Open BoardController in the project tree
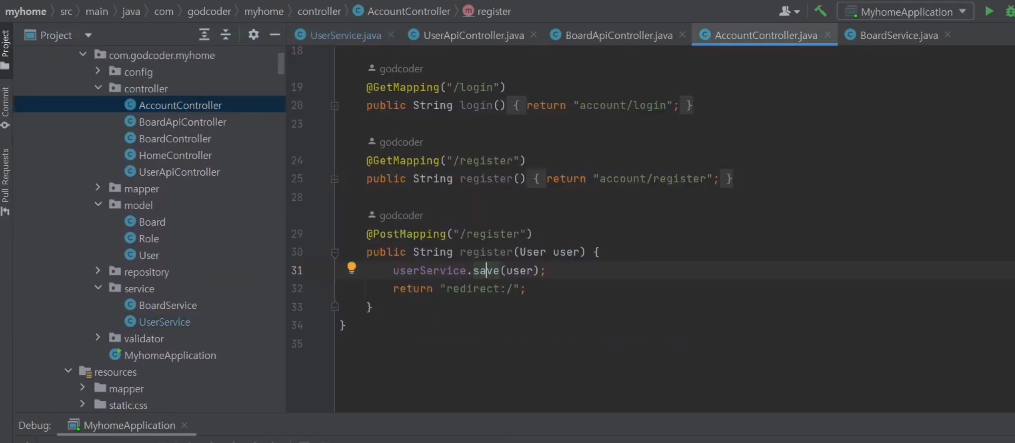This screenshot has width=1015, height=443. click(x=175, y=139)
